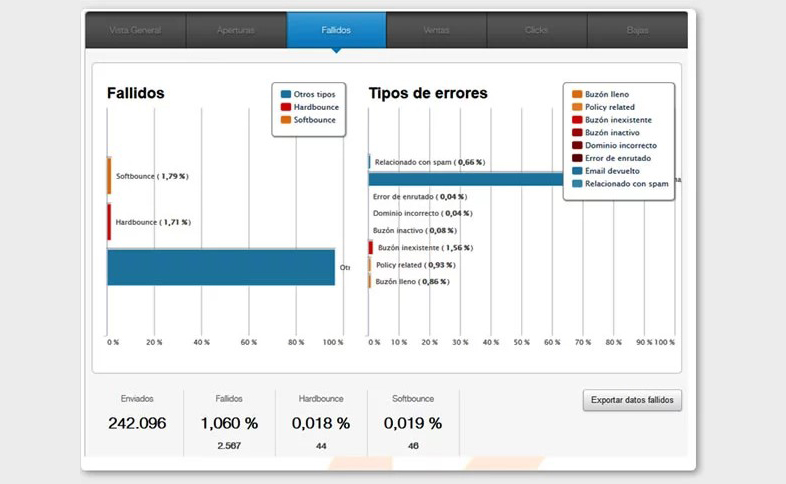786x484 pixels.
Task: Click Relacionado con spam (0,66 %) label
Action: pos(430,162)
